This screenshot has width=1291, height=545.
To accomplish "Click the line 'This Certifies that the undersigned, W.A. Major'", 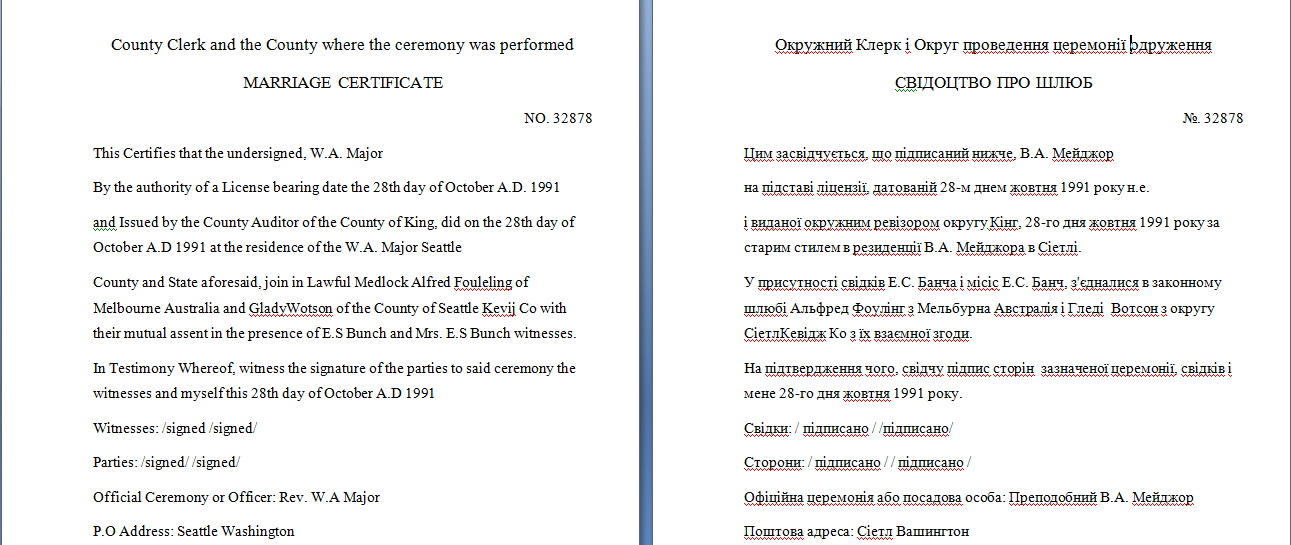I will [238, 153].
